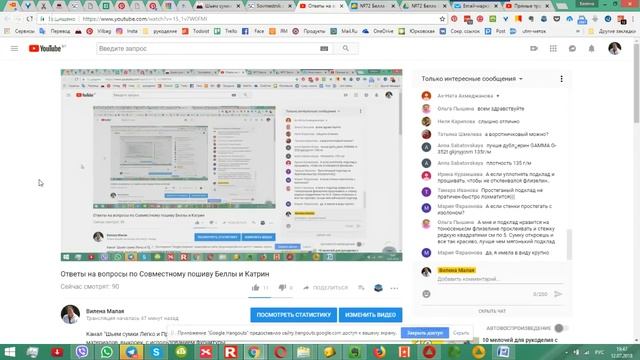
Task: Open the emoji picker in chat
Action: pyautogui.click(x=427, y=294)
